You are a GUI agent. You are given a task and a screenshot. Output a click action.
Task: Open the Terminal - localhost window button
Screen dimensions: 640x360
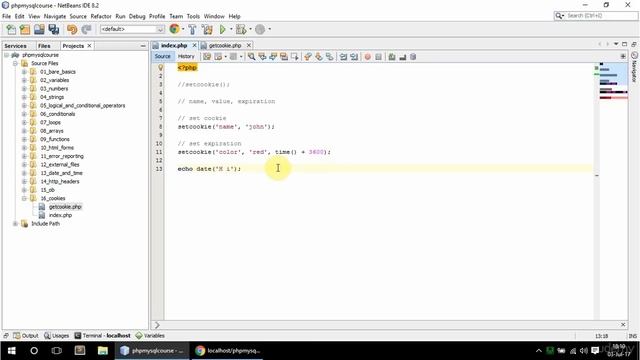102,336
